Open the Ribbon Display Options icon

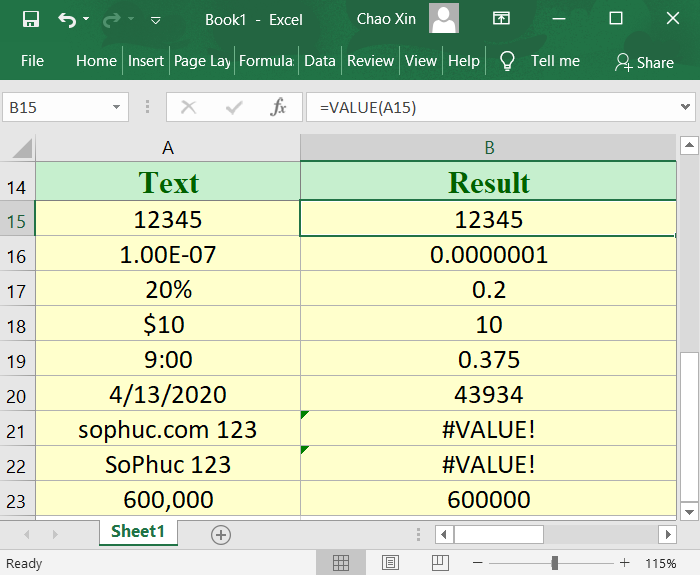(500, 19)
